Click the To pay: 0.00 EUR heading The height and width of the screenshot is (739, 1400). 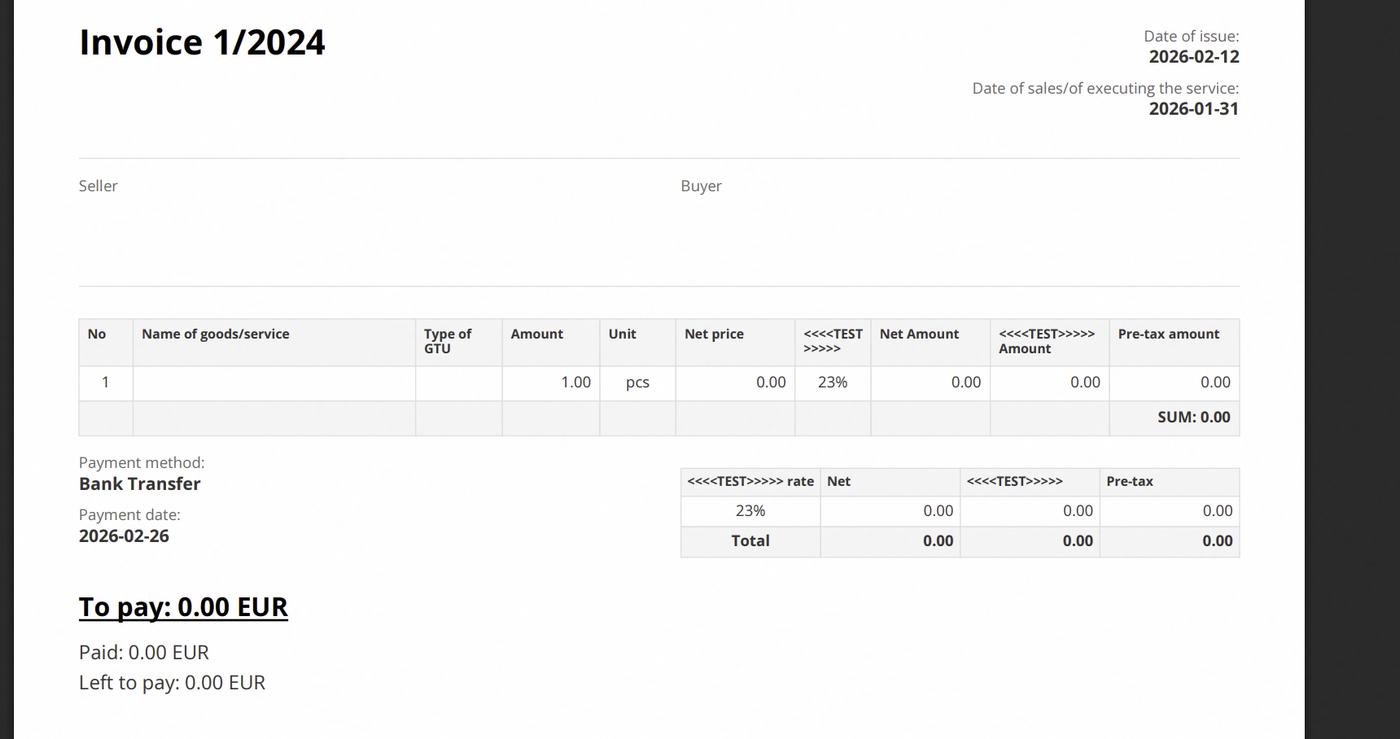pyautogui.click(x=183, y=607)
